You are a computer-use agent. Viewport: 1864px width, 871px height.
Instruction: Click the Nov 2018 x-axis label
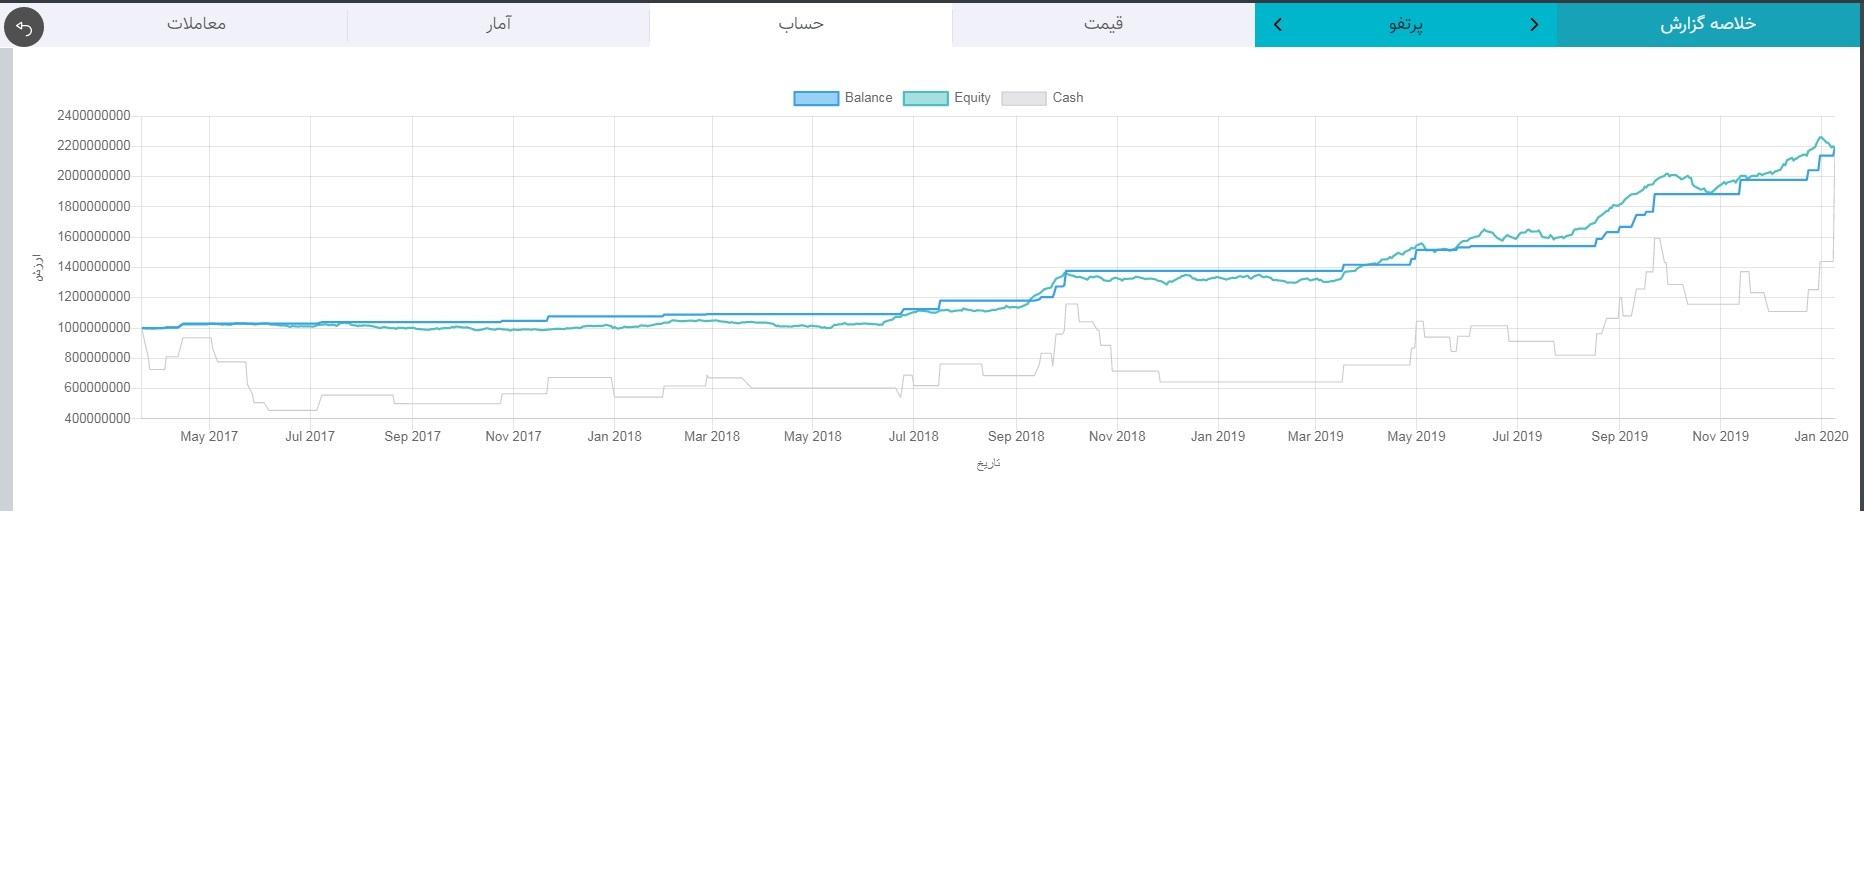(x=1117, y=437)
